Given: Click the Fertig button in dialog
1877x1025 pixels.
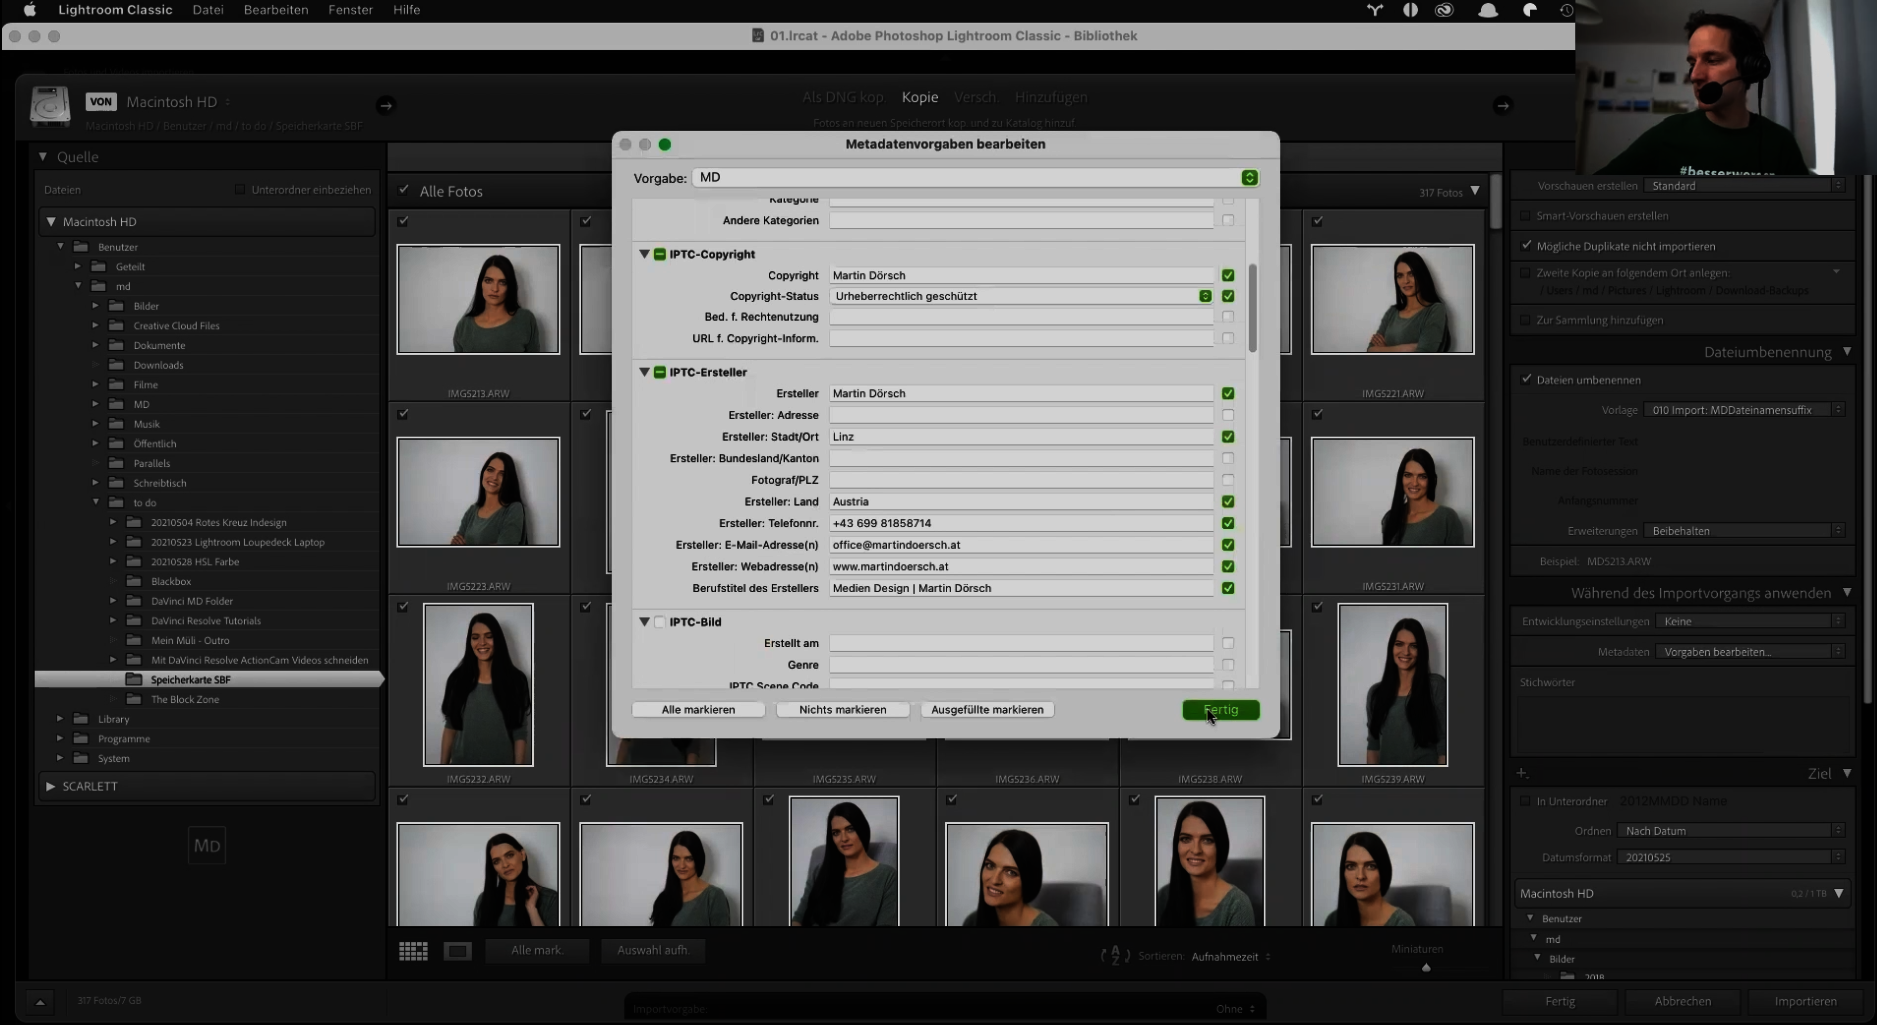Looking at the screenshot, I should [x=1220, y=710].
